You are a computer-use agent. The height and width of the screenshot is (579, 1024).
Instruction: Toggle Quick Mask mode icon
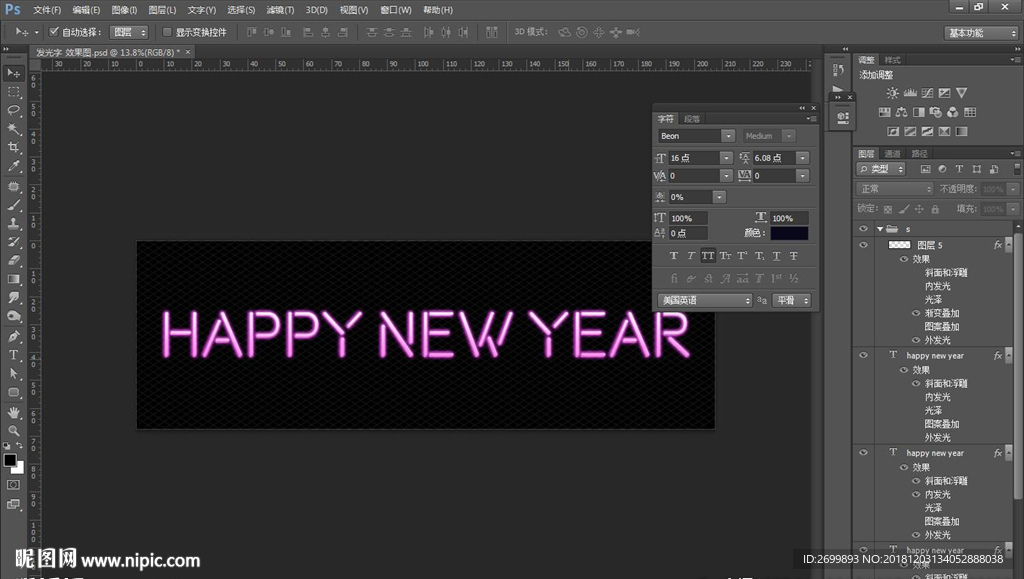tap(13, 485)
